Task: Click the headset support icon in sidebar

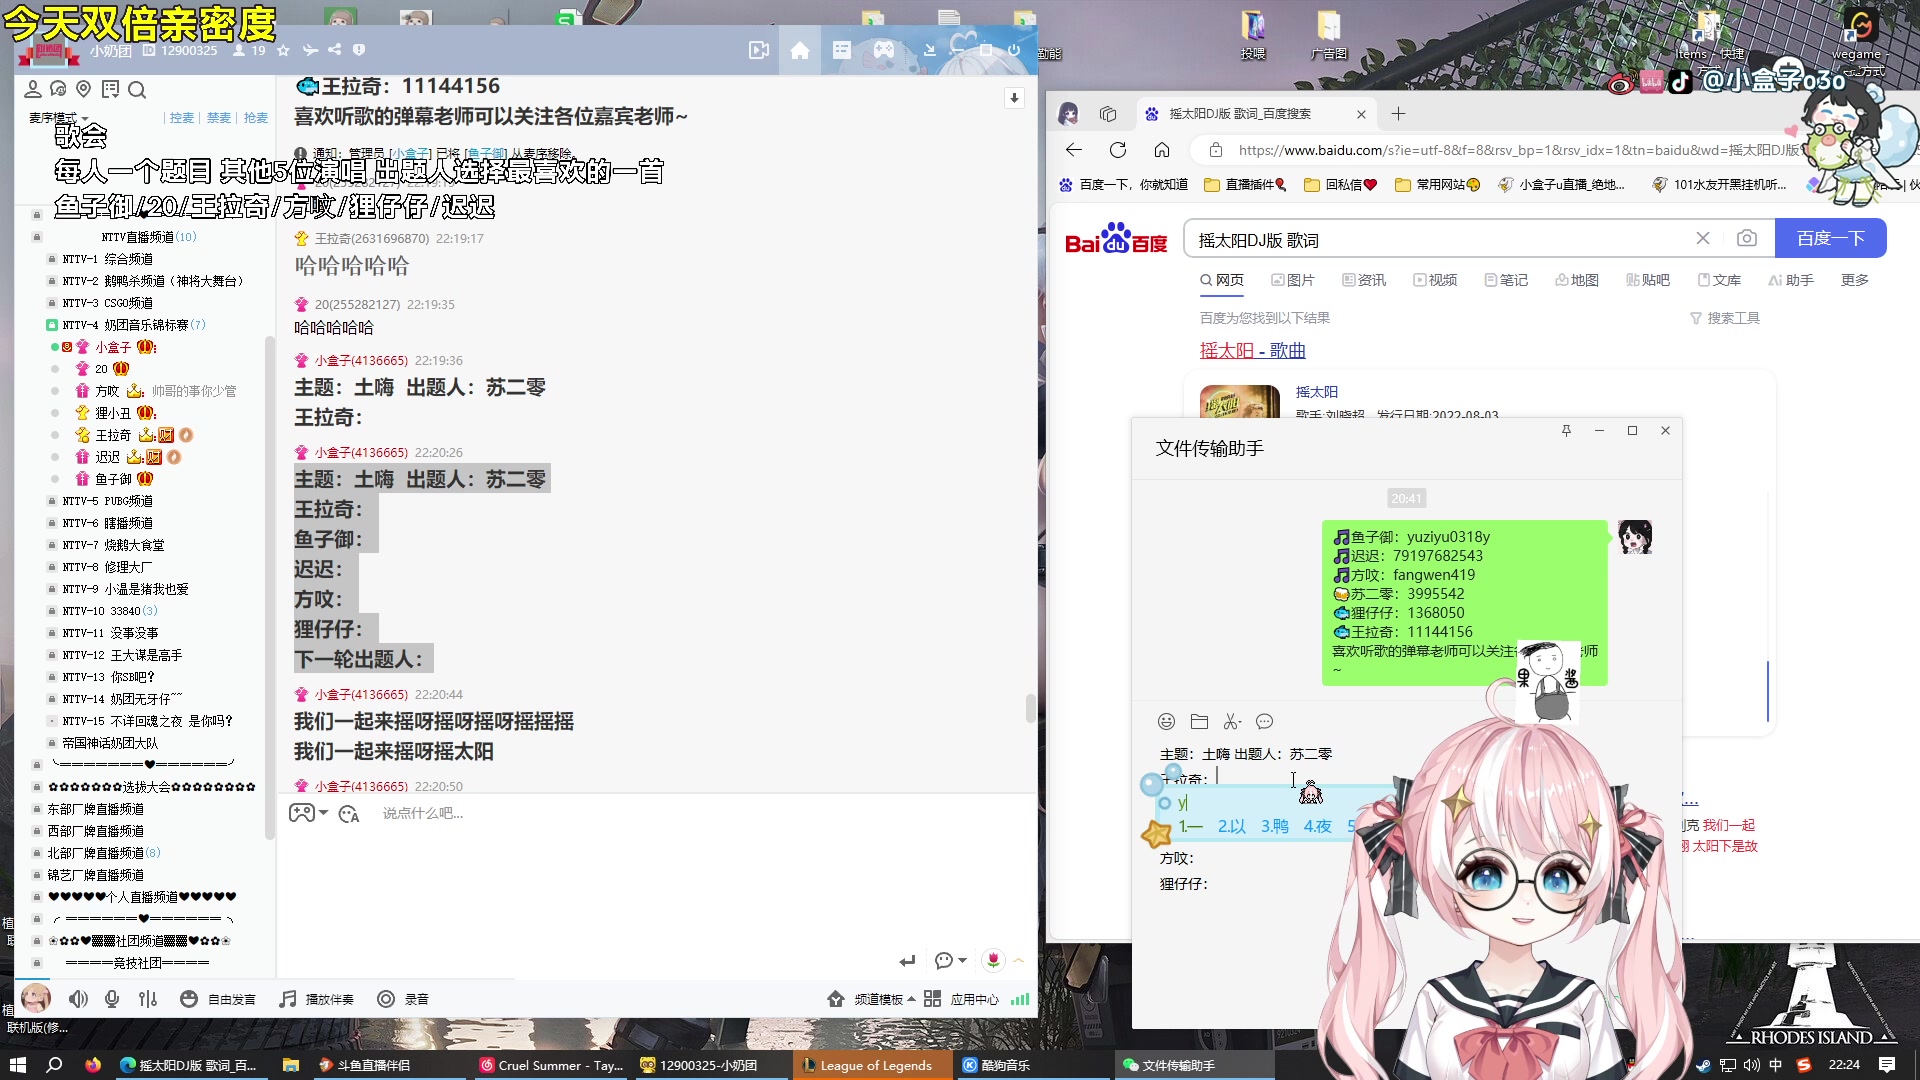Action: pos(58,89)
